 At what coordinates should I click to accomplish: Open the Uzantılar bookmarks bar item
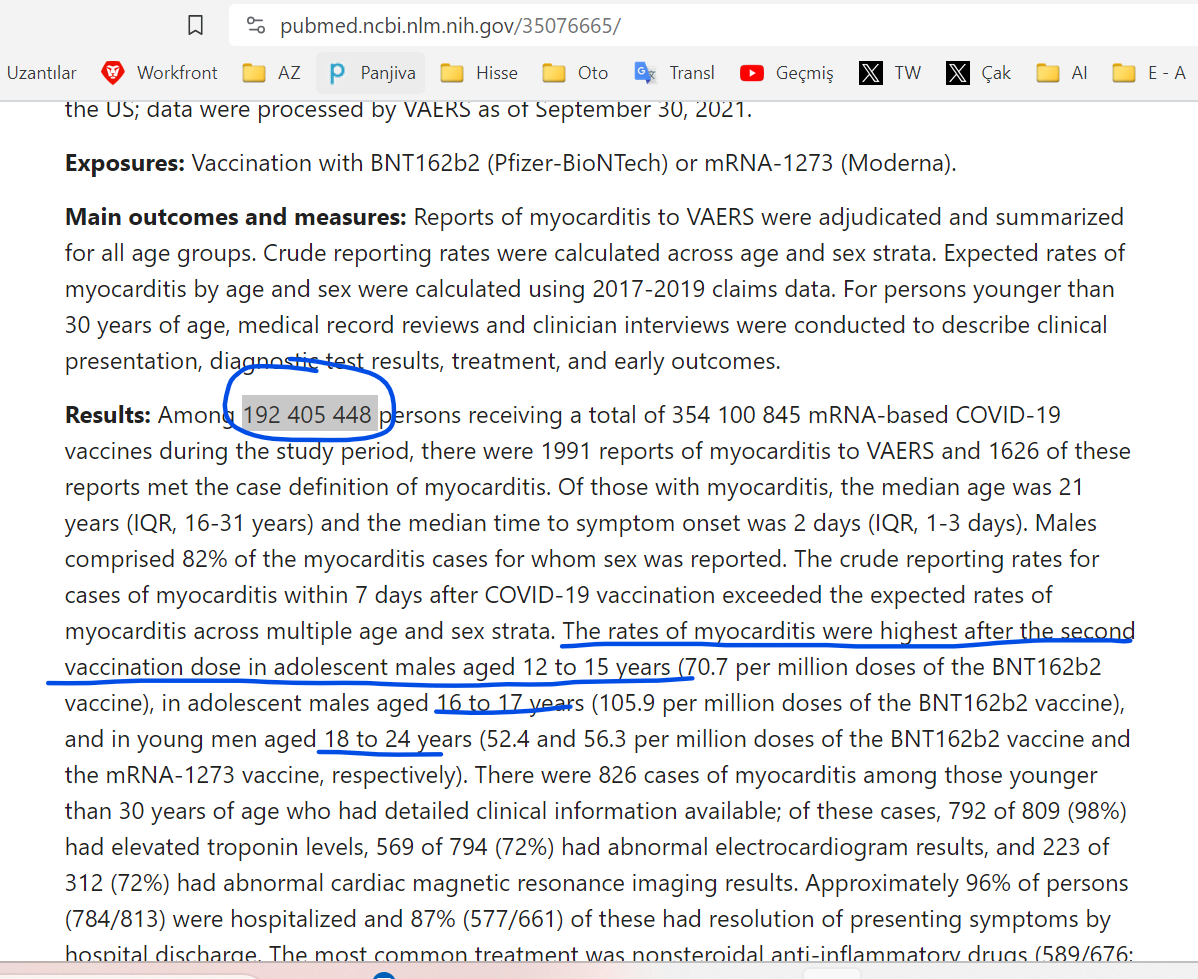click(x=42, y=73)
